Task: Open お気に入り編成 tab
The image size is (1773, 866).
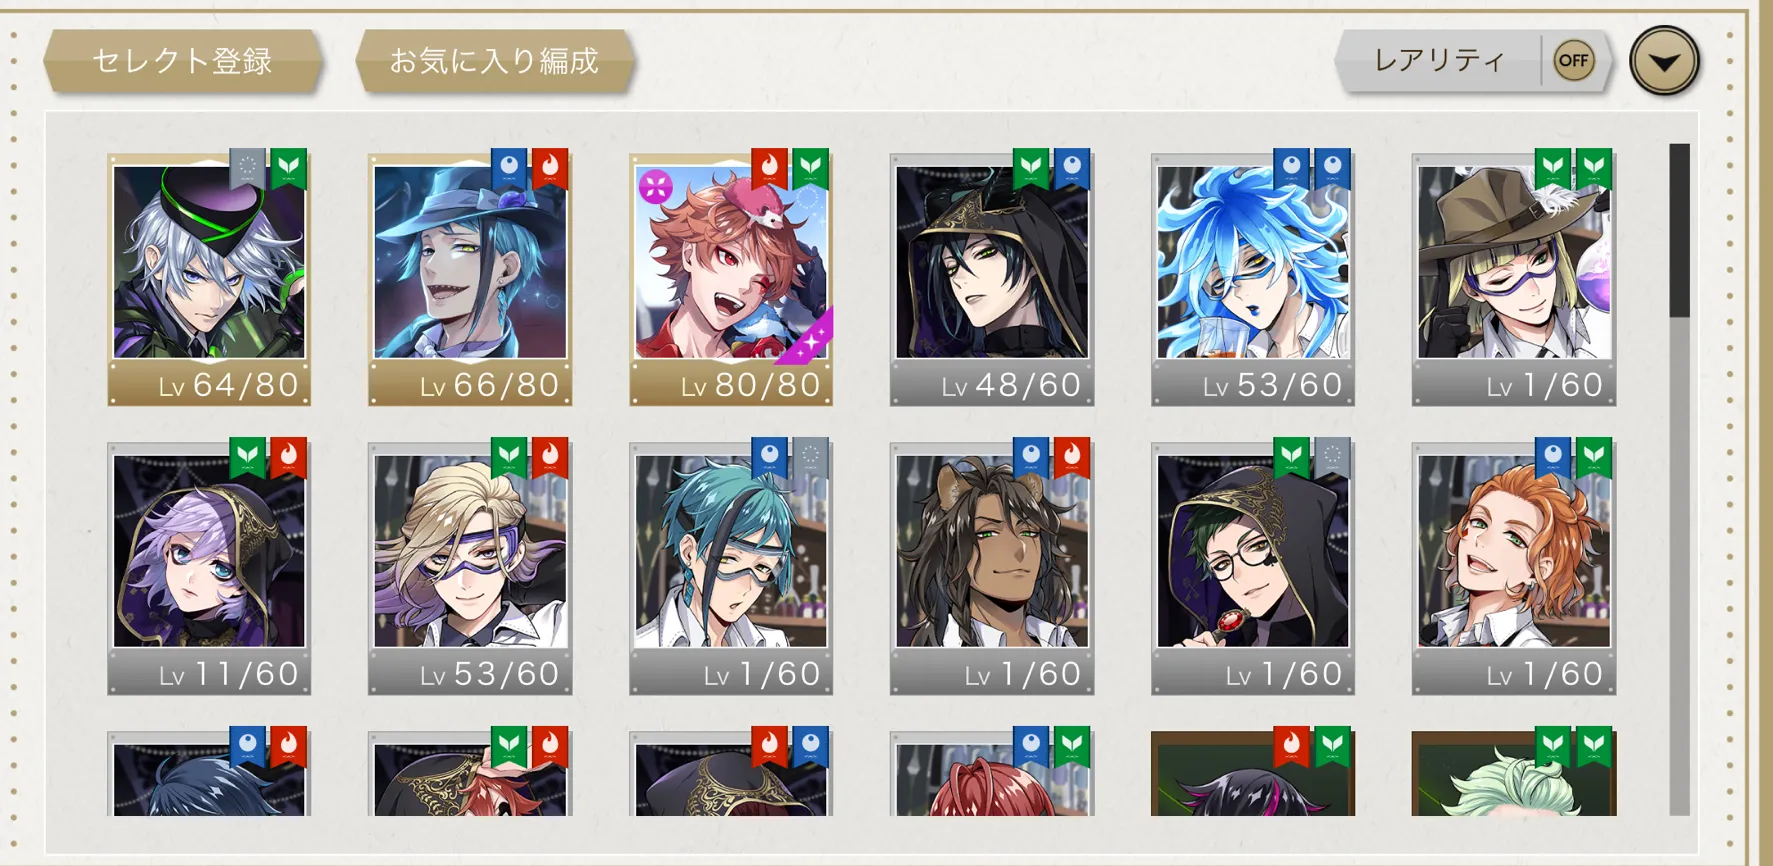Action: [x=494, y=61]
